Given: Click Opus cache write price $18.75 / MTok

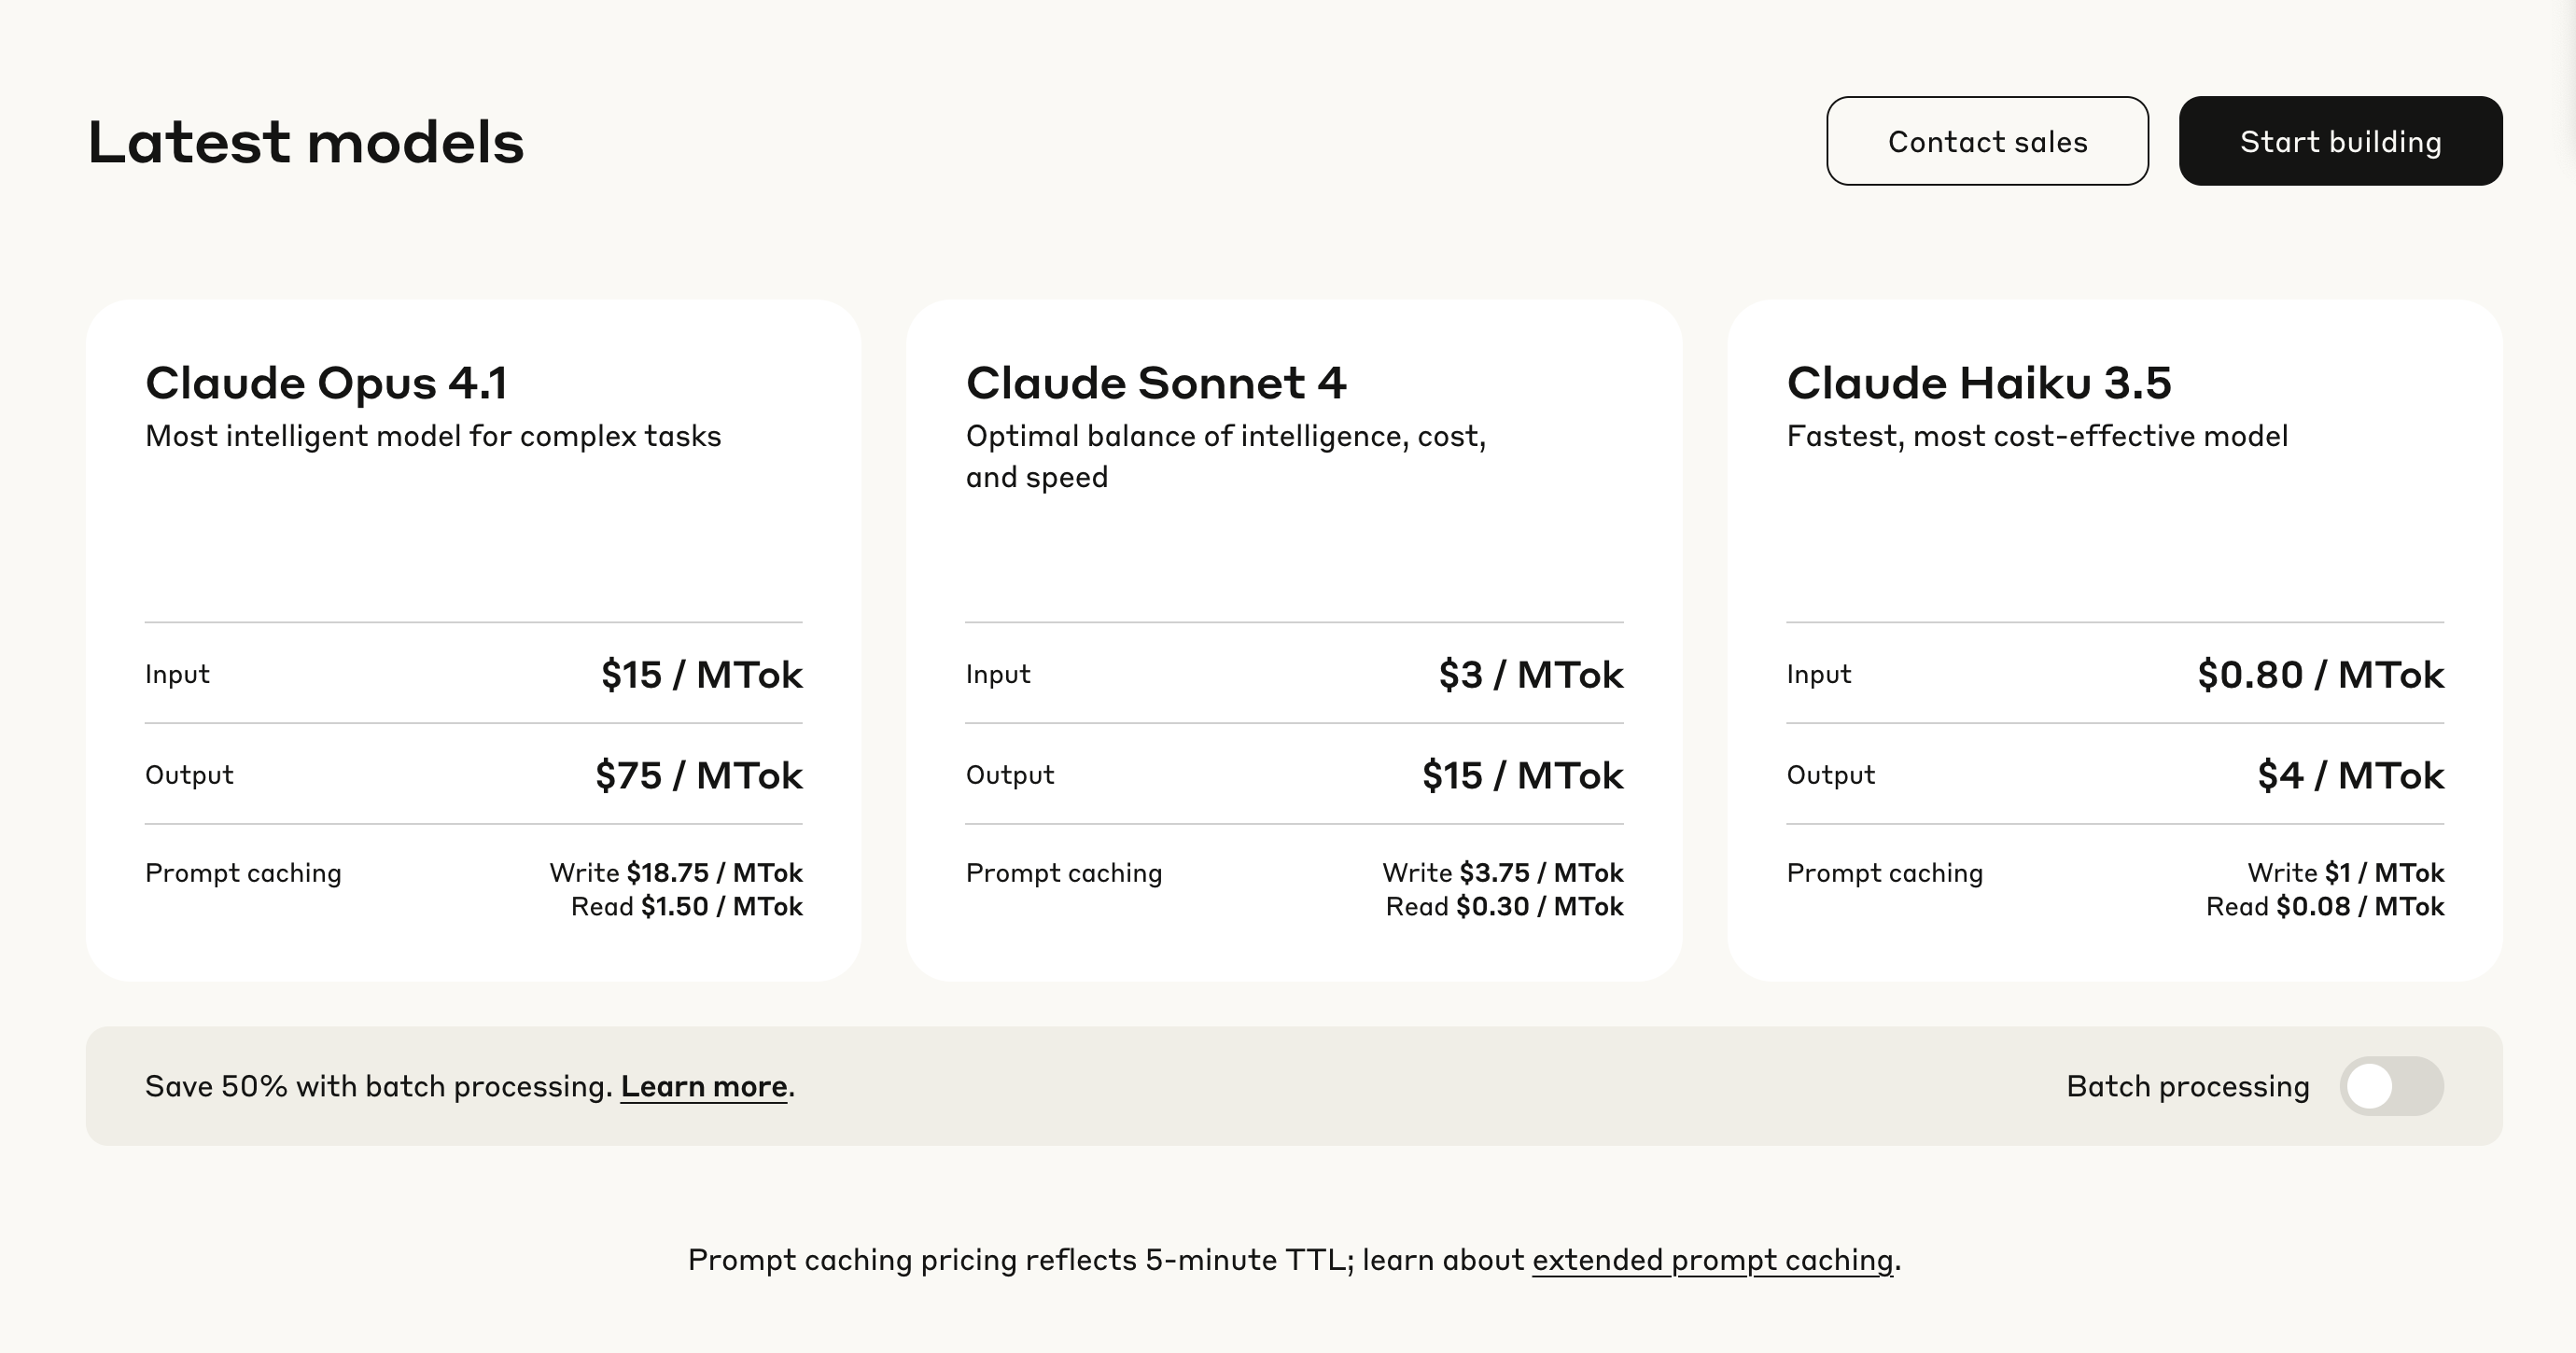Looking at the screenshot, I should point(715,873).
